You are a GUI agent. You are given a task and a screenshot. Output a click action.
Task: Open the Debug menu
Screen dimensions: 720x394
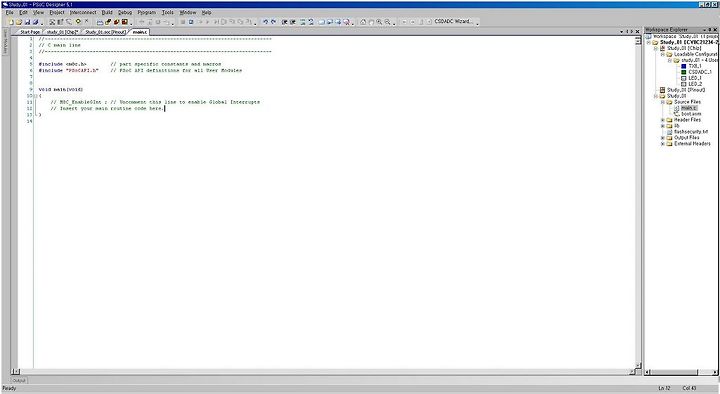(x=125, y=12)
